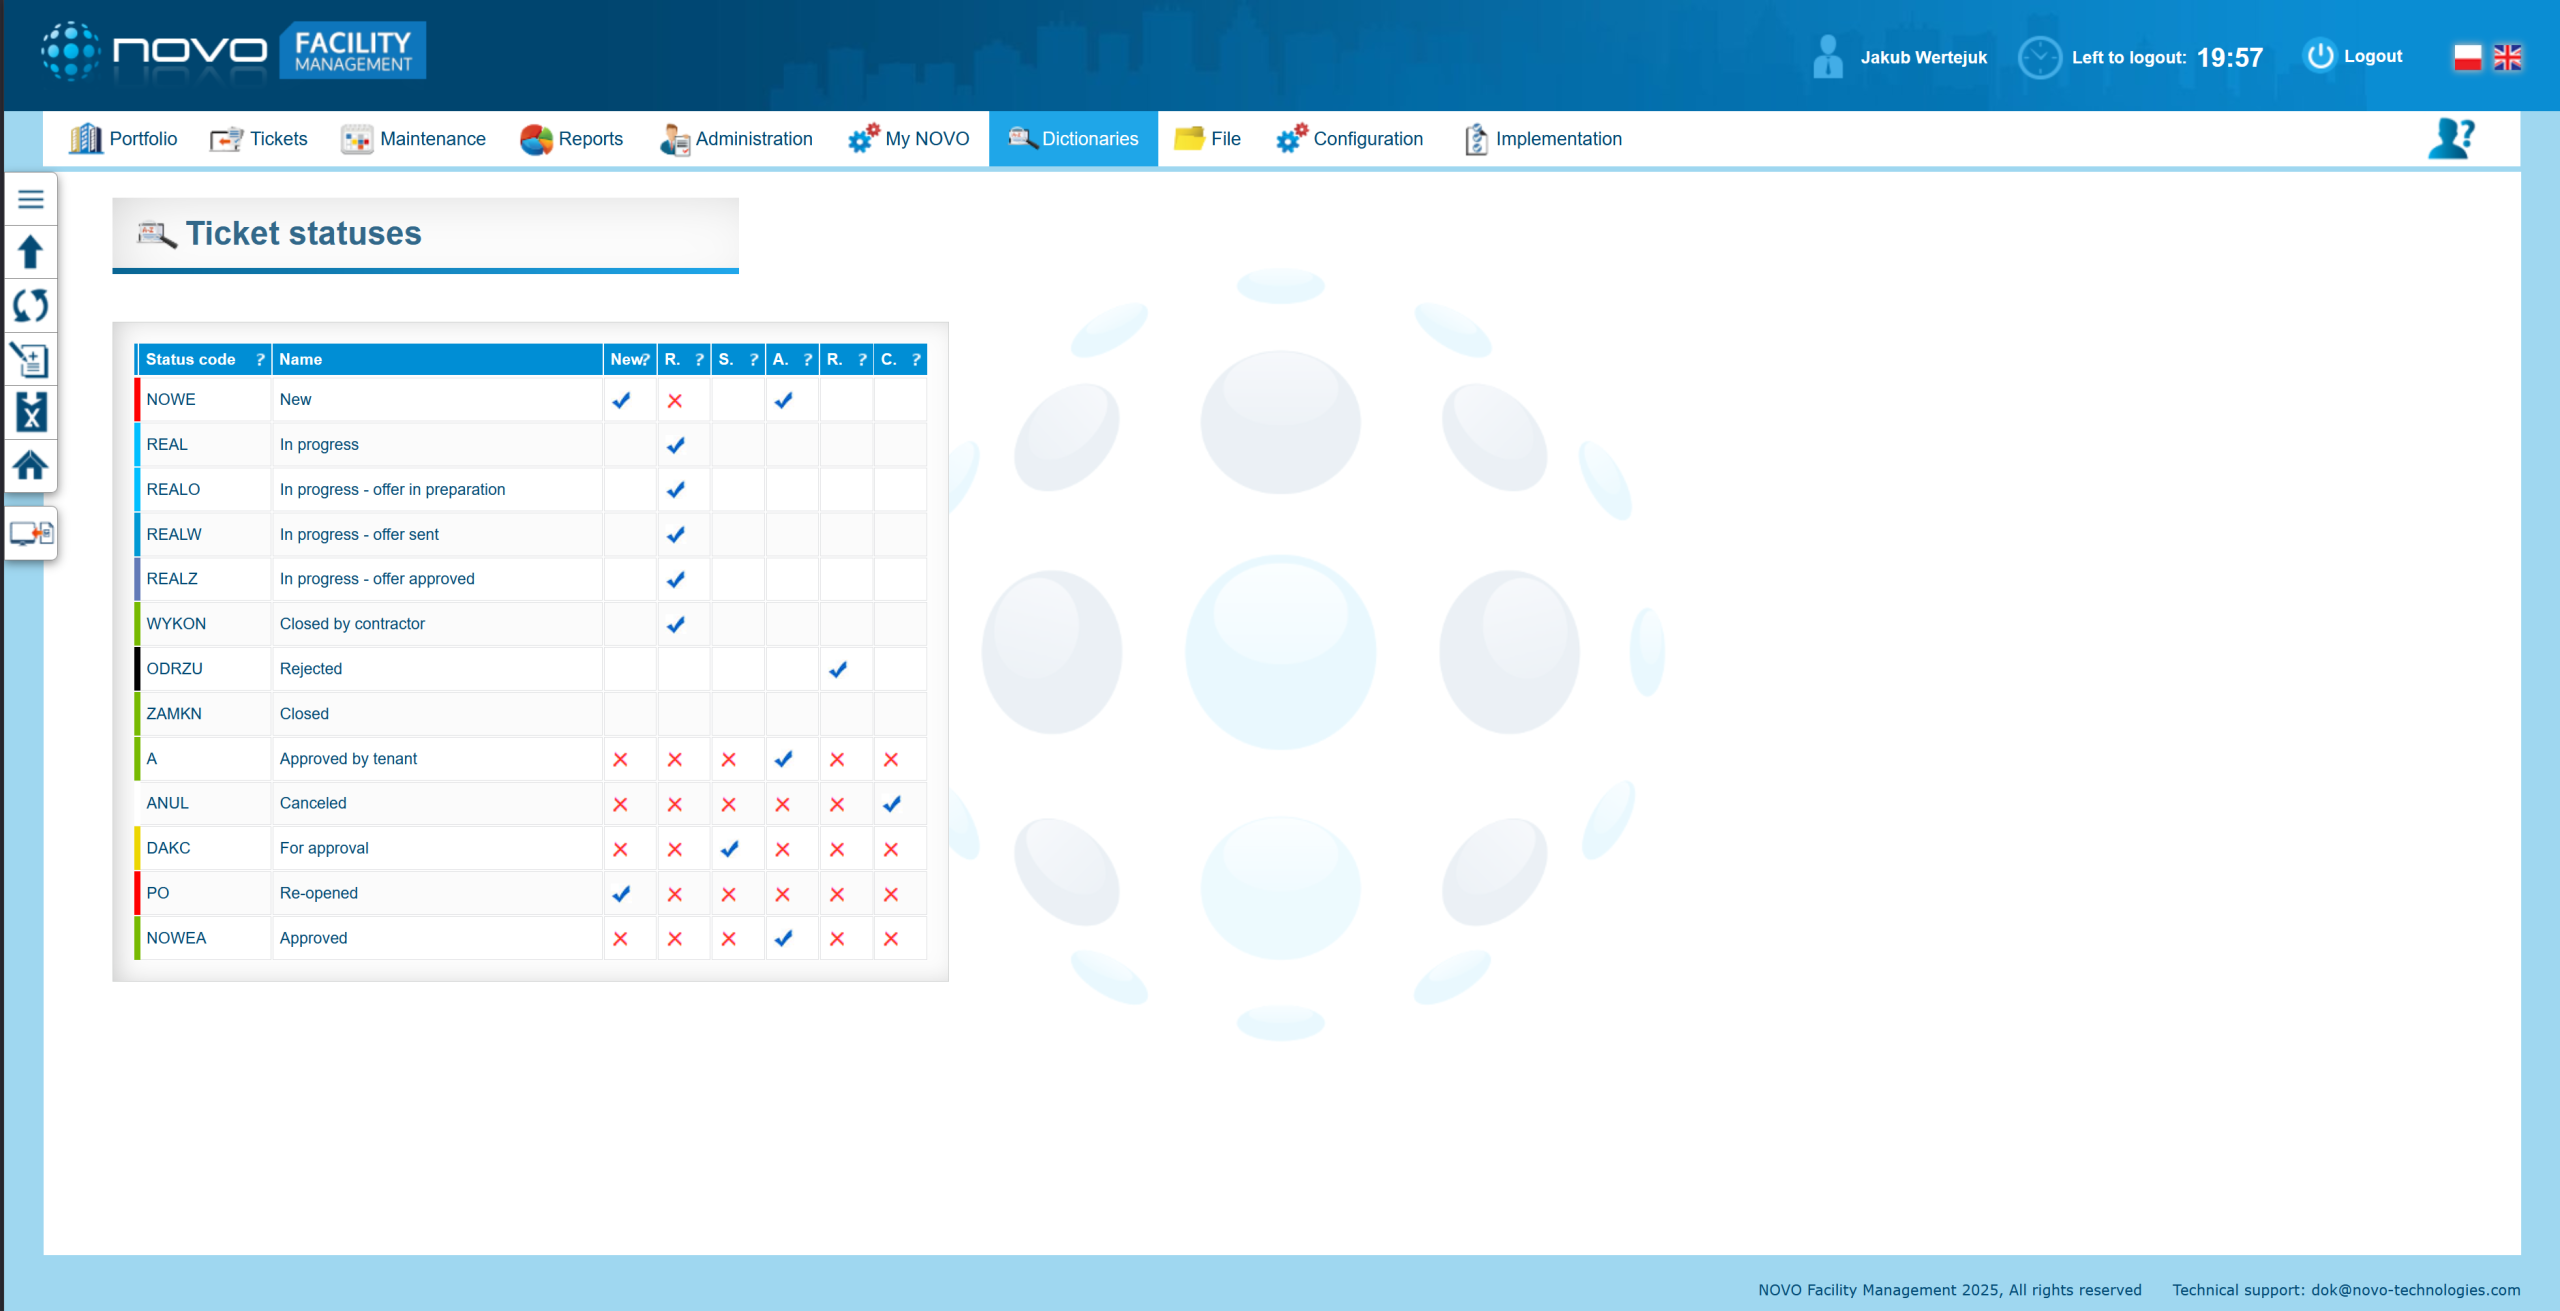Screen dimensions: 2560x1311
Task: Toggle the checkmark in the Rejected row
Action: (838, 669)
